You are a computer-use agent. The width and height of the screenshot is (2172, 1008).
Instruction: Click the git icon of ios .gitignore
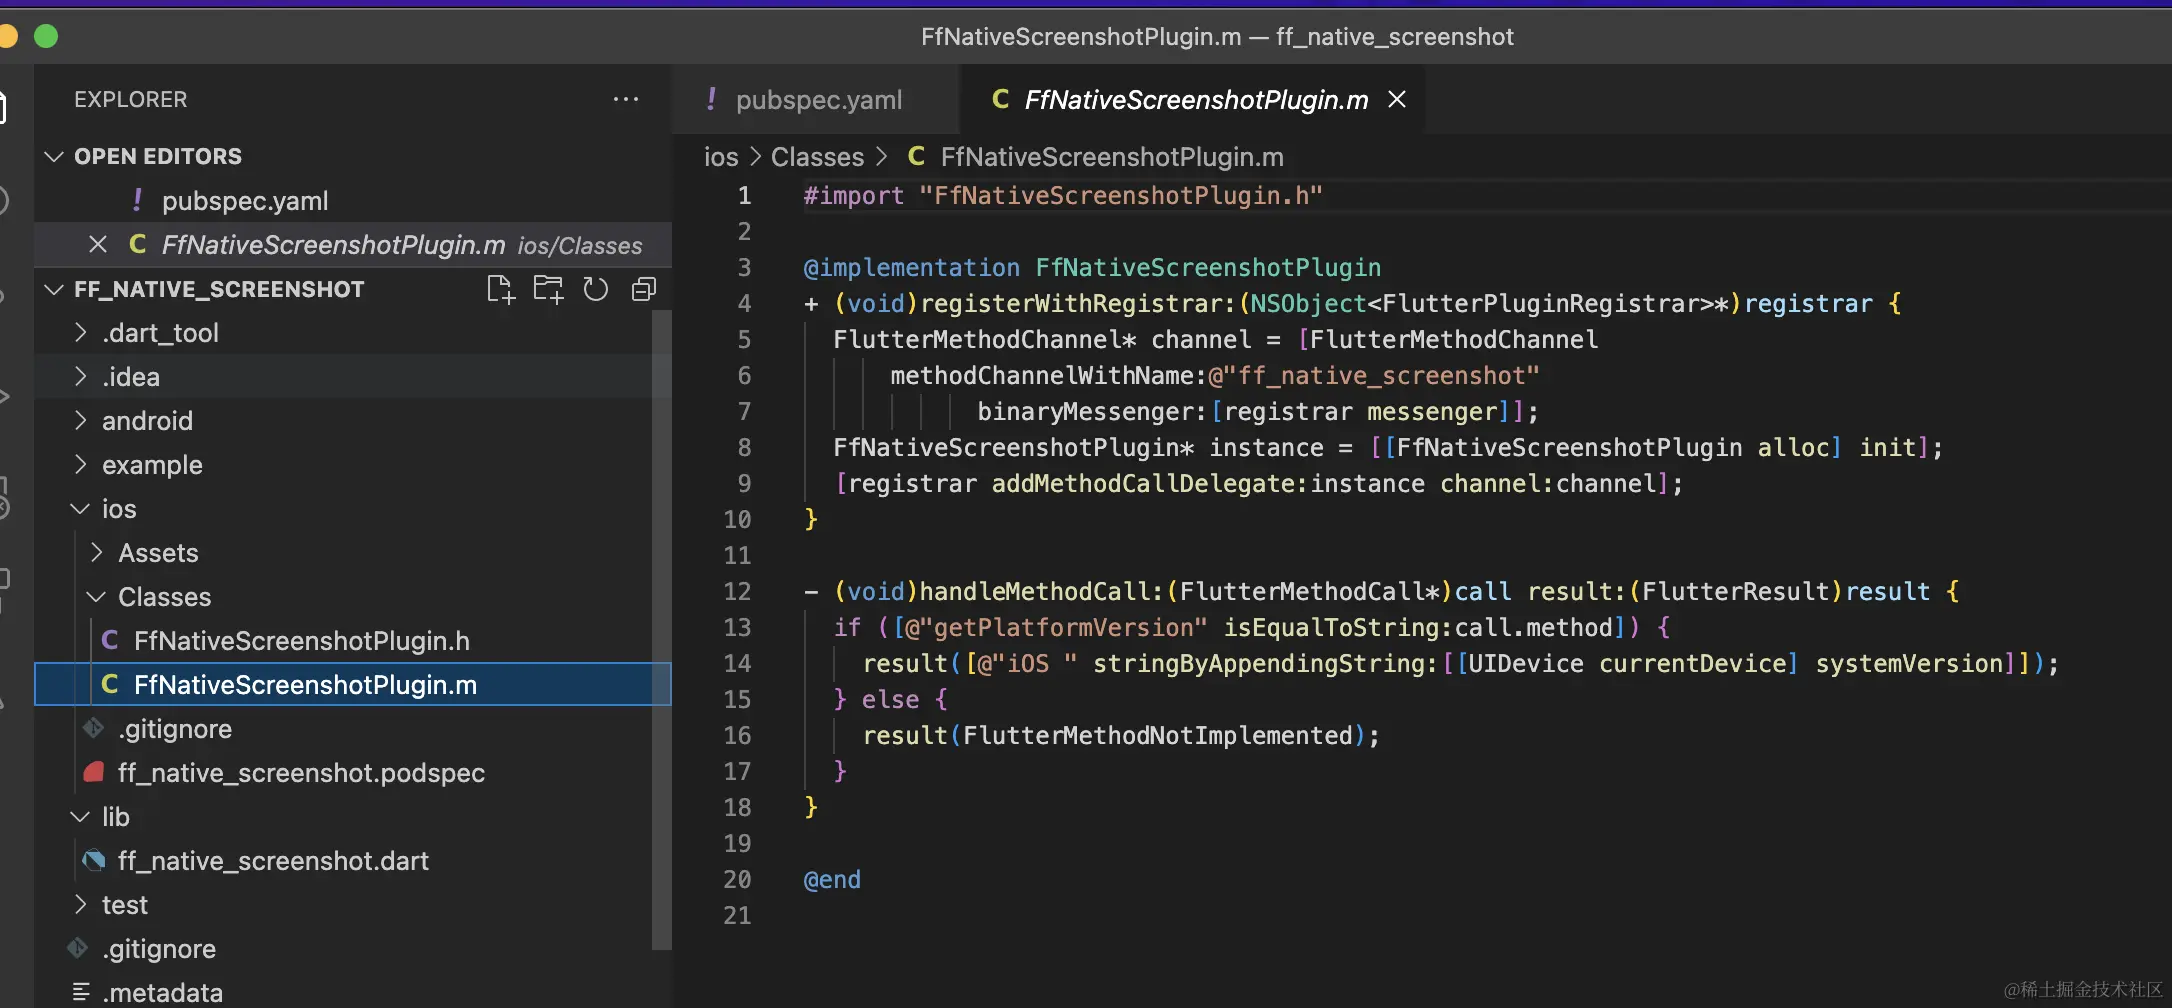pyautogui.click(x=94, y=728)
